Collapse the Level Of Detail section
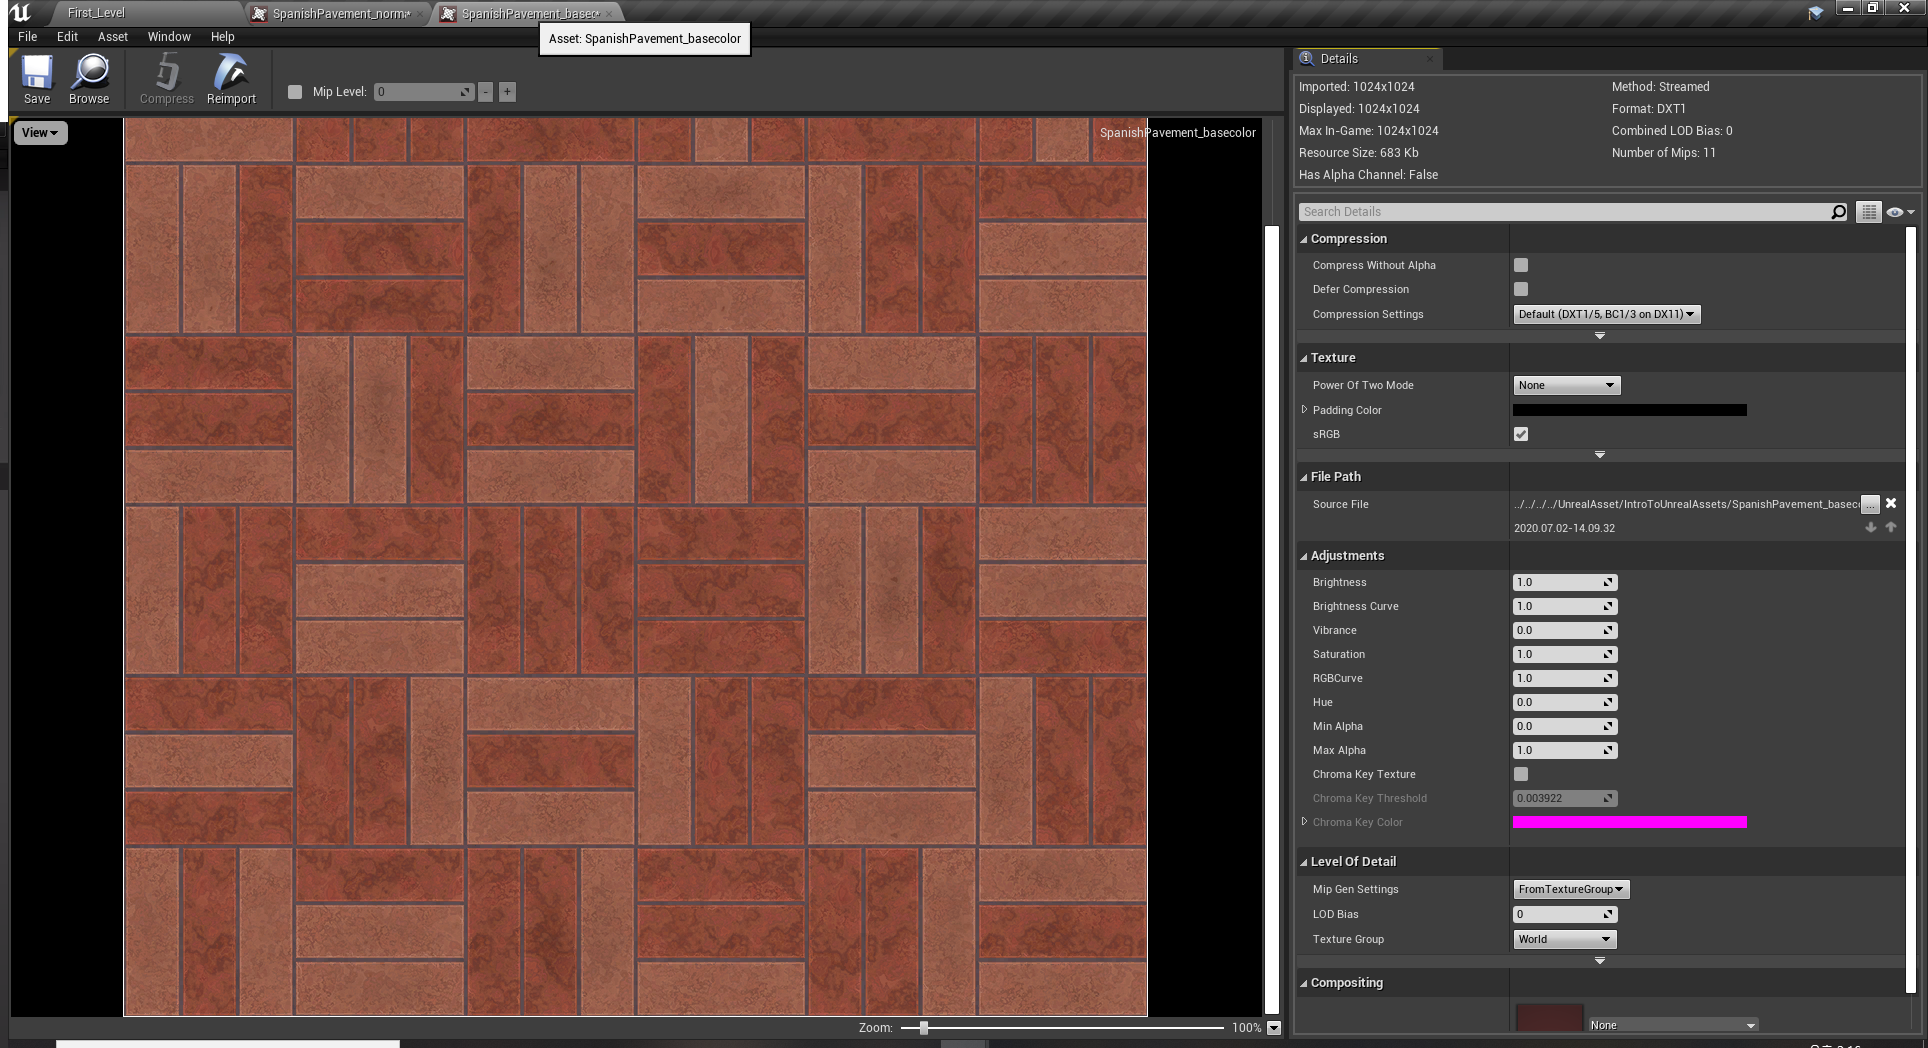The image size is (1928, 1048). coord(1304,862)
